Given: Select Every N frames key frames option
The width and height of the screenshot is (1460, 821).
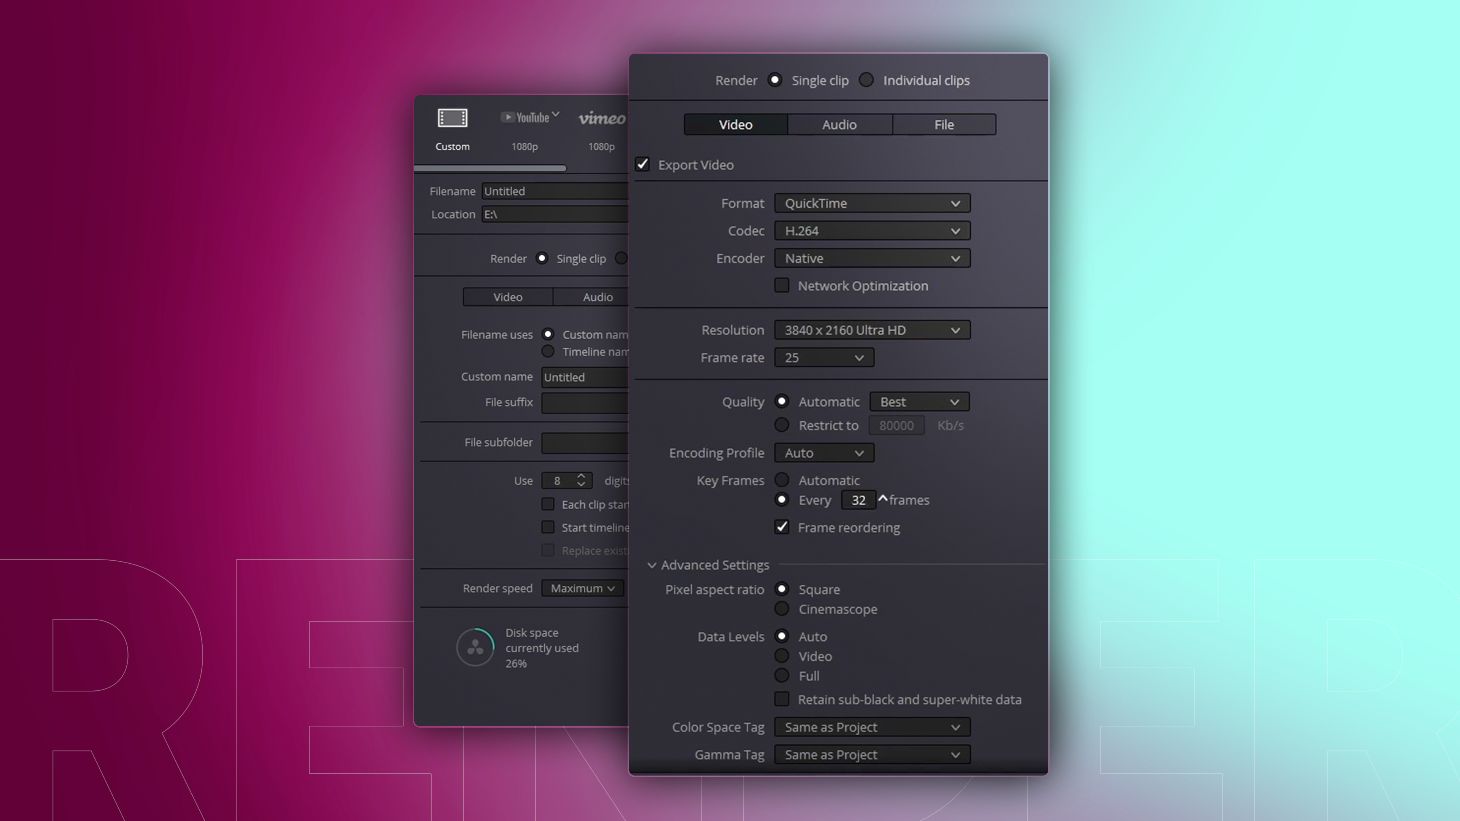Looking at the screenshot, I should pos(782,499).
